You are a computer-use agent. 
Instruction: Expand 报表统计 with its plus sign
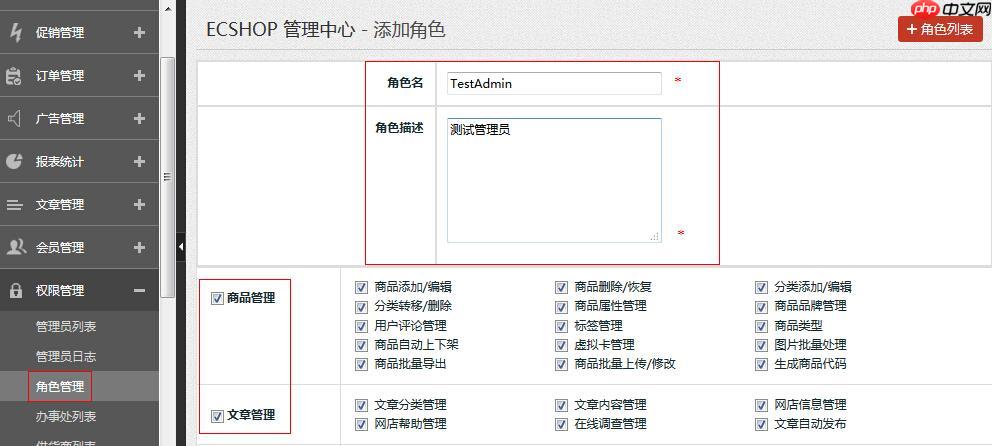click(140, 162)
